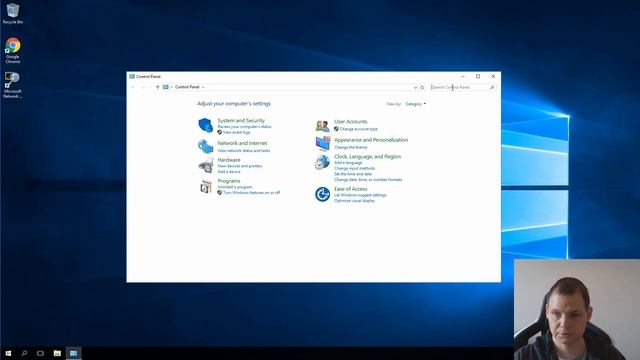
Task: Open the Programs category icon
Action: pos(206,187)
